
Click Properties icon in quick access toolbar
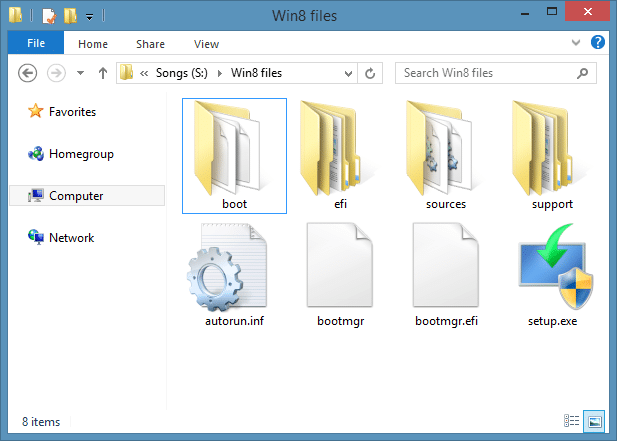(x=49, y=16)
